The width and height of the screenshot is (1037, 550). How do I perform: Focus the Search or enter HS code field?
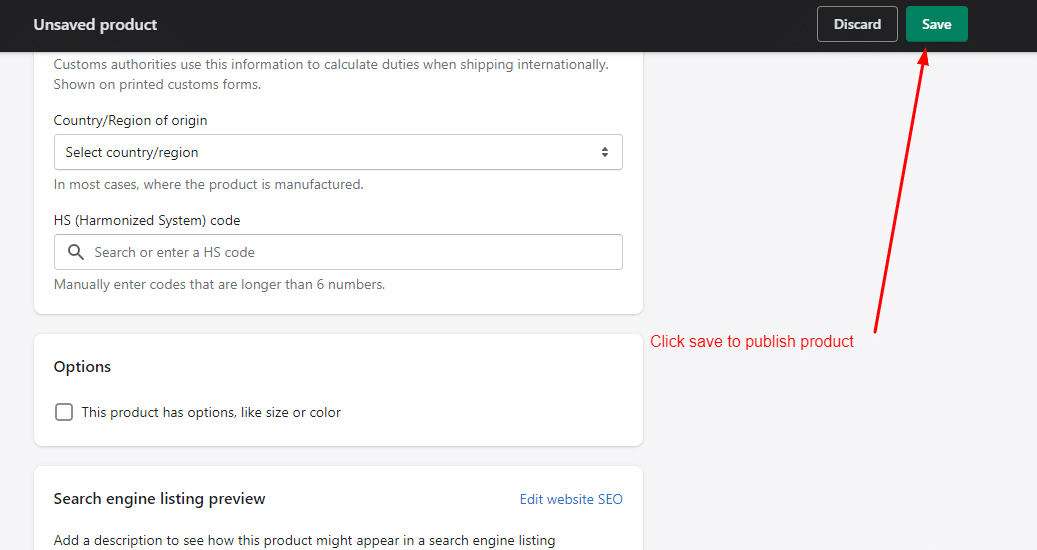(x=338, y=252)
